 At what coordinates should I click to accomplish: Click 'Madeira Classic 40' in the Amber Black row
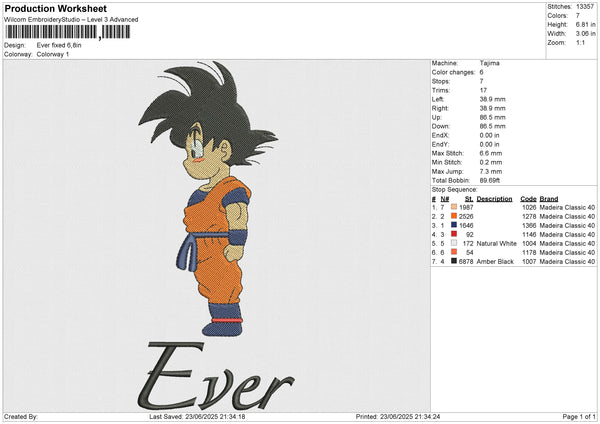click(567, 262)
